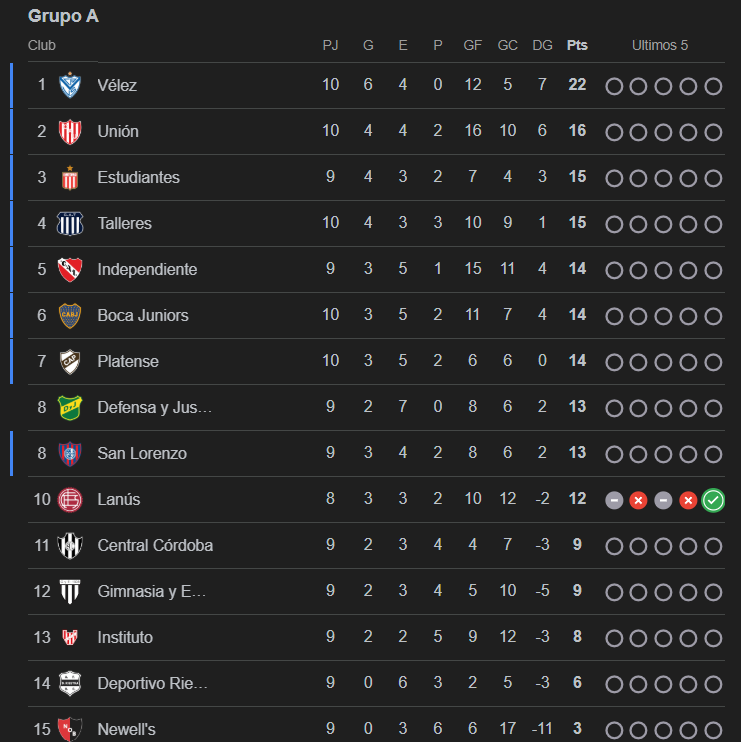741x742 pixels.
Task: Click the Ultimos 5 column header
Action: (x=660, y=45)
